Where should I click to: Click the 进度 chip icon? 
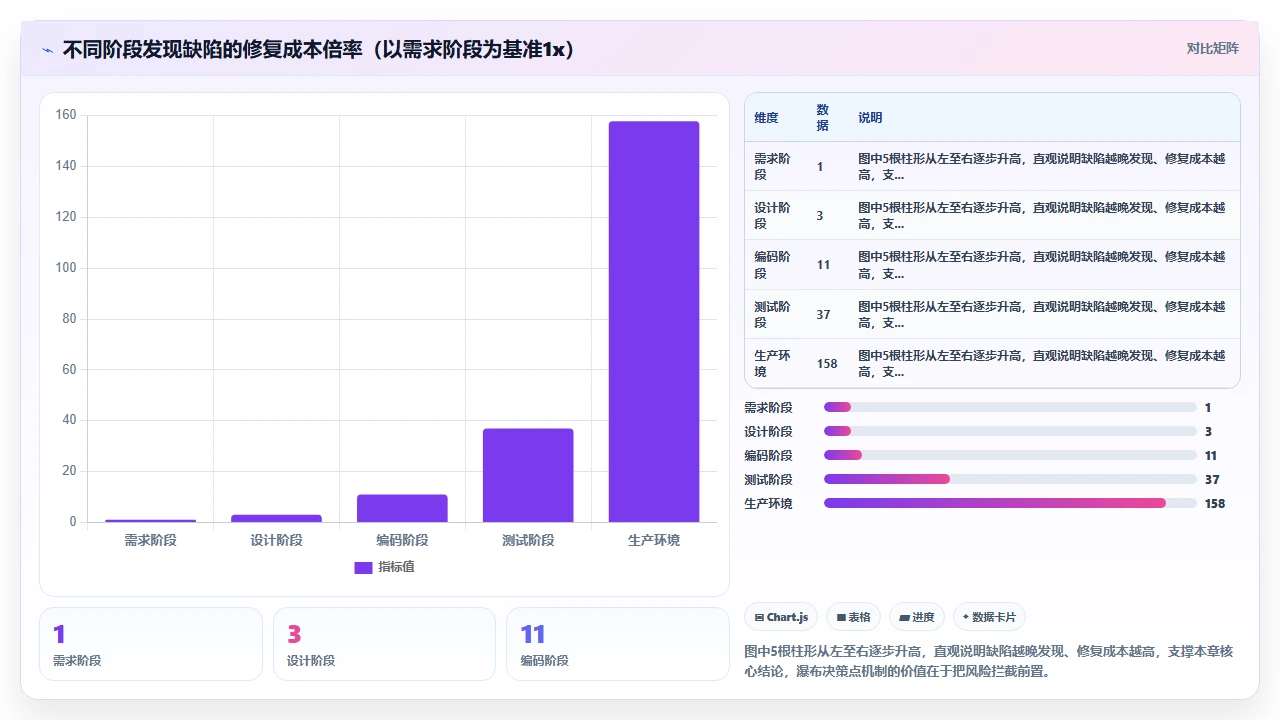[x=904, y=618]
